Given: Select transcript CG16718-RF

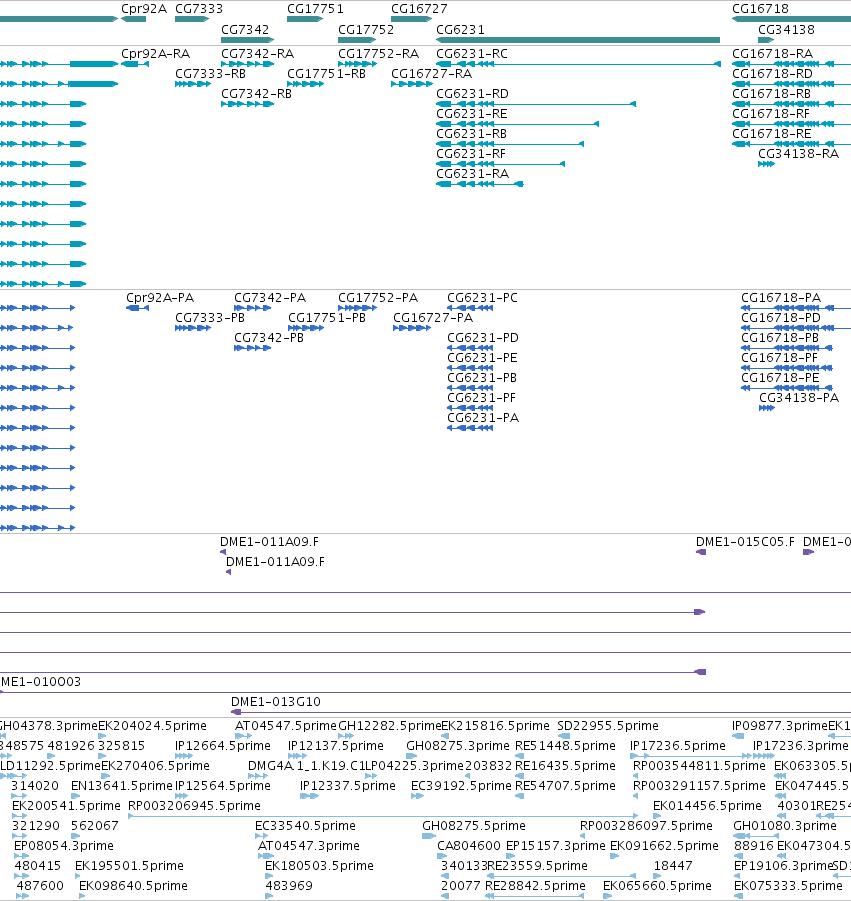Looking at the screenshot, I should tap(771, 113).
